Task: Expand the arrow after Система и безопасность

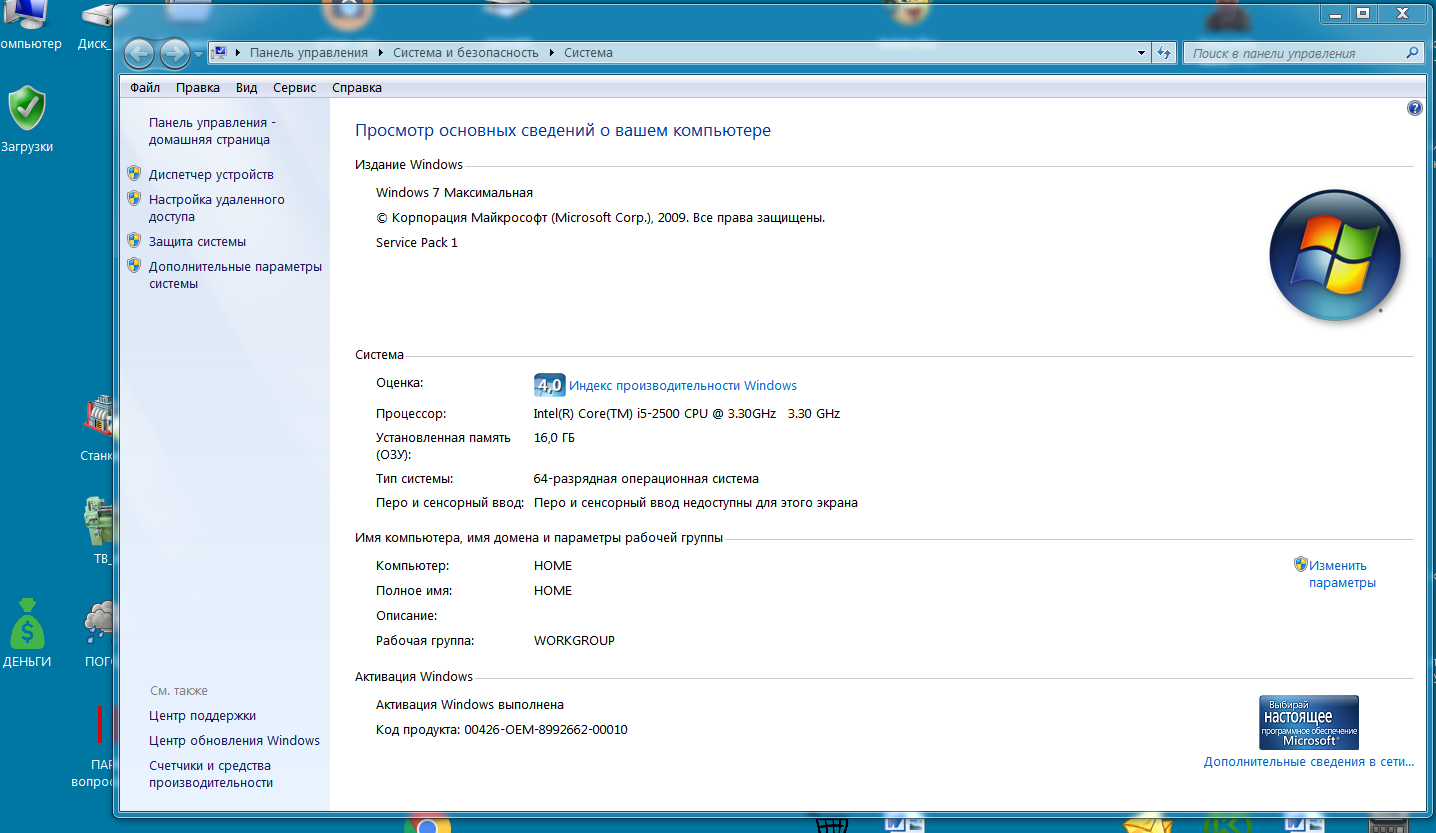Action: click(552, 53)
